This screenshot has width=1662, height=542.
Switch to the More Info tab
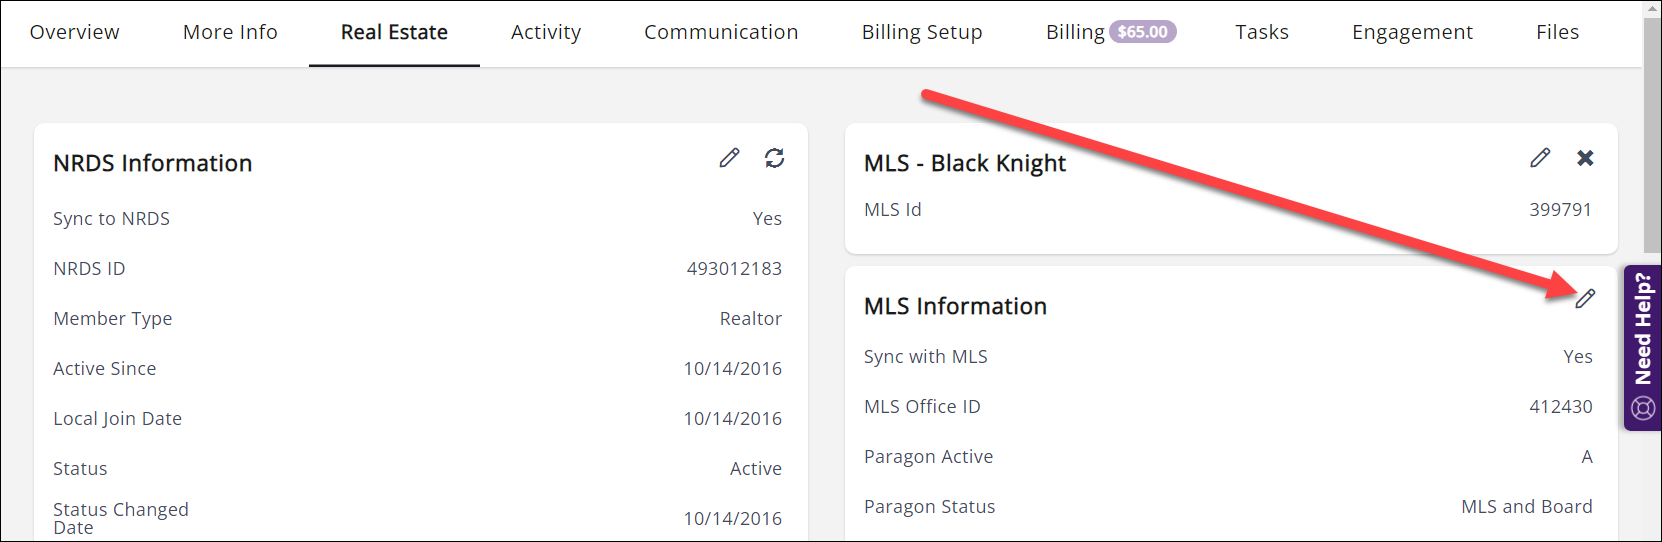tap(230, 32)
